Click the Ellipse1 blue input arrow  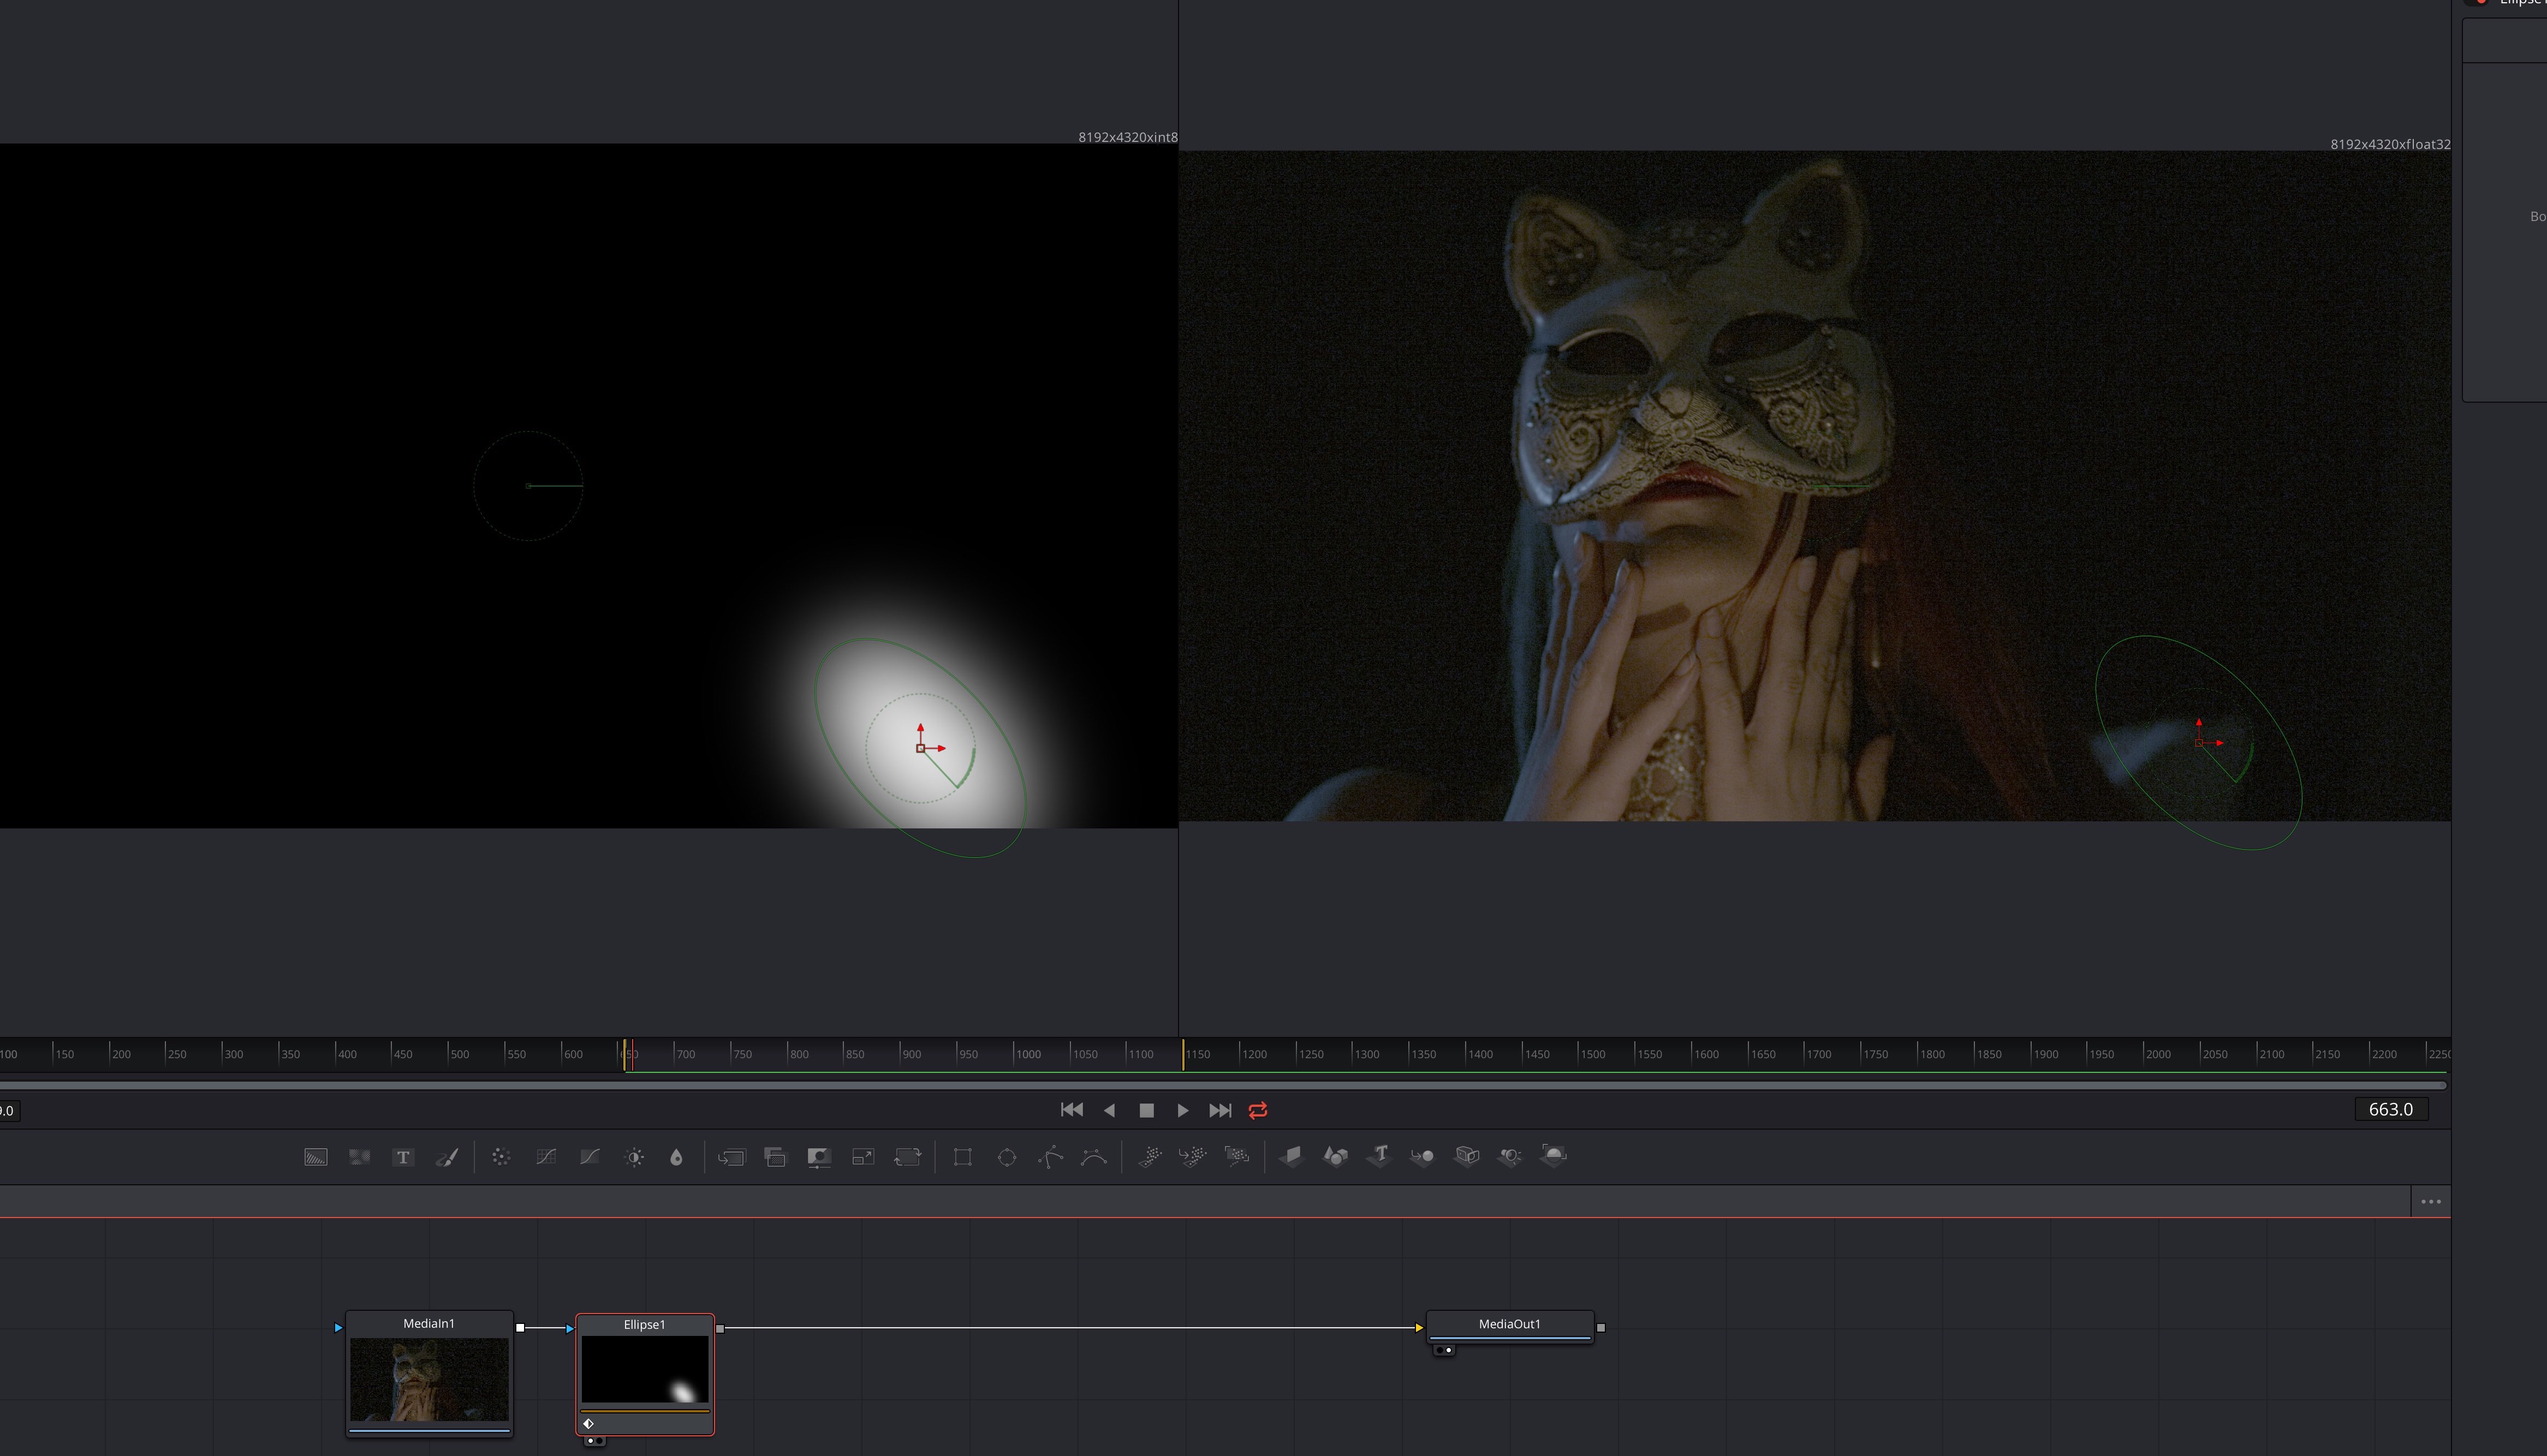570,1329
